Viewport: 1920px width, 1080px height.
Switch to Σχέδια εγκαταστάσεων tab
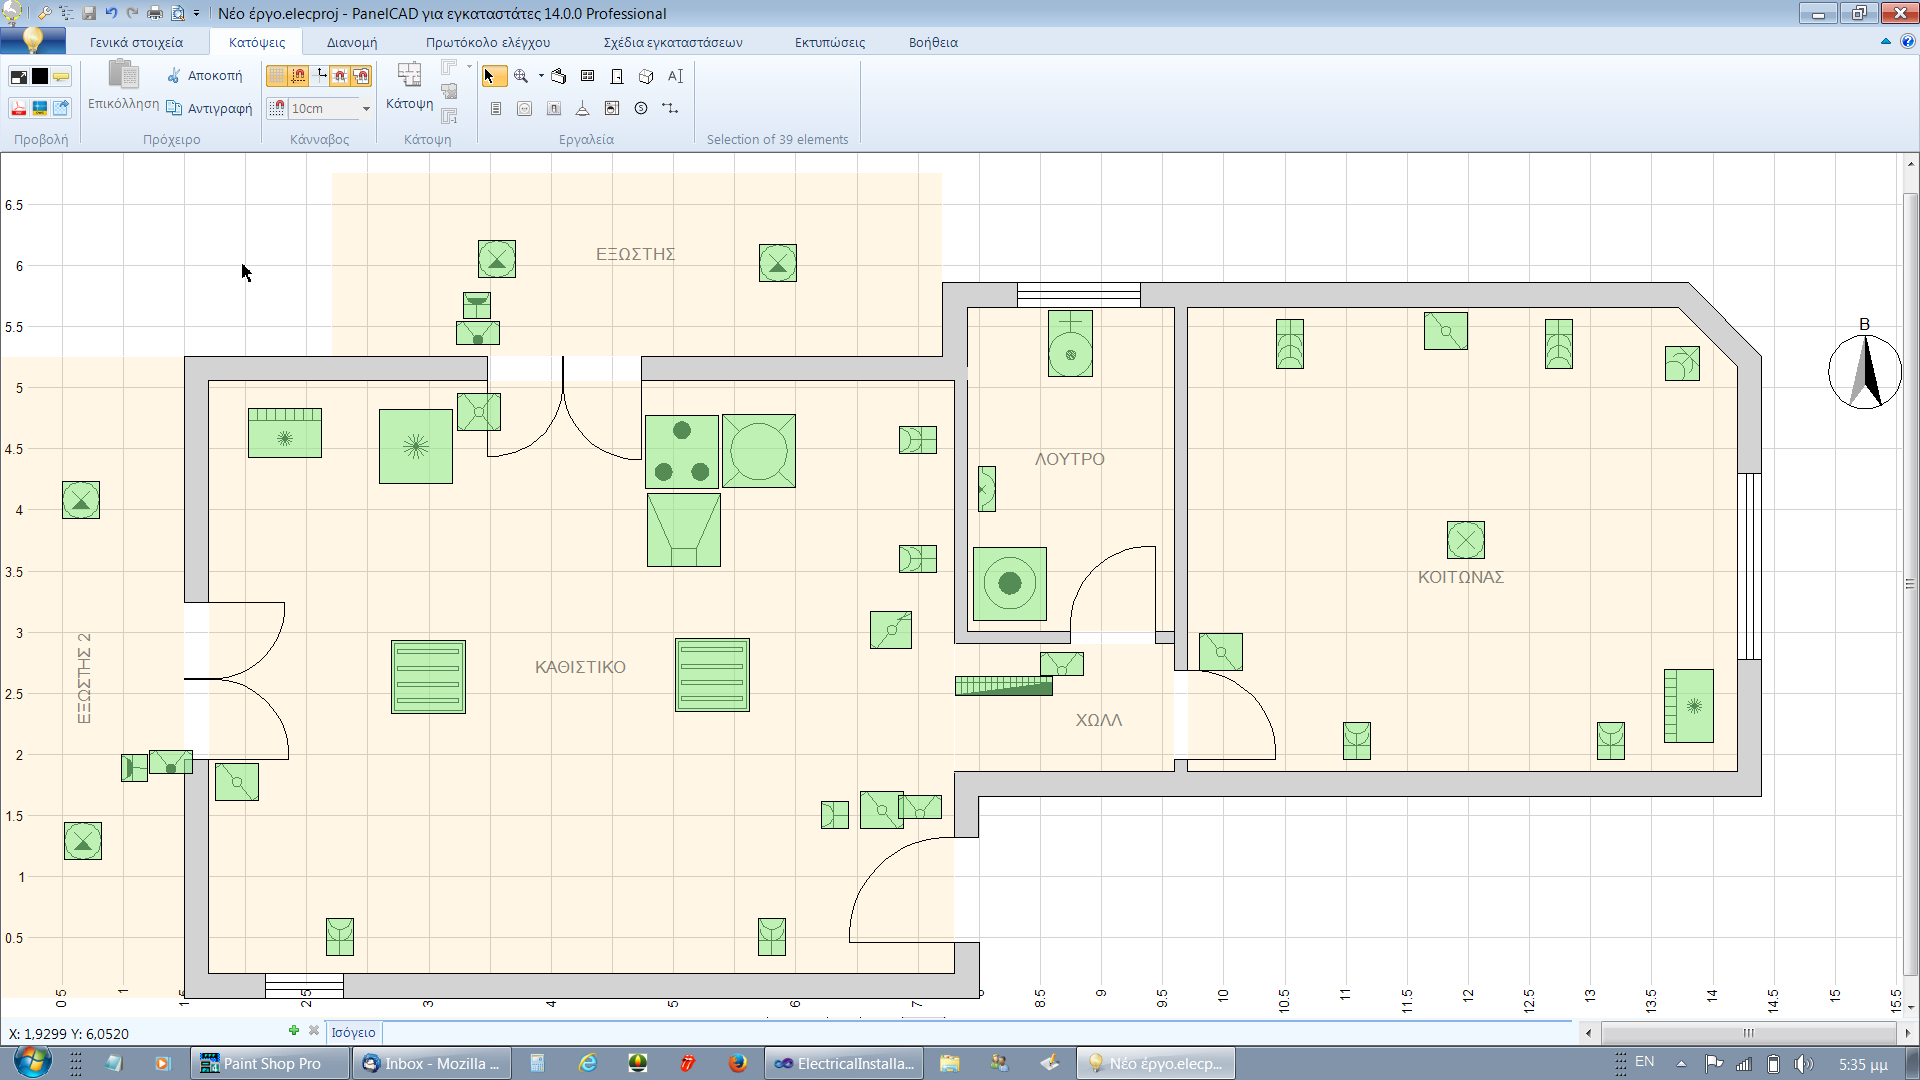click(x=672, y=42)
